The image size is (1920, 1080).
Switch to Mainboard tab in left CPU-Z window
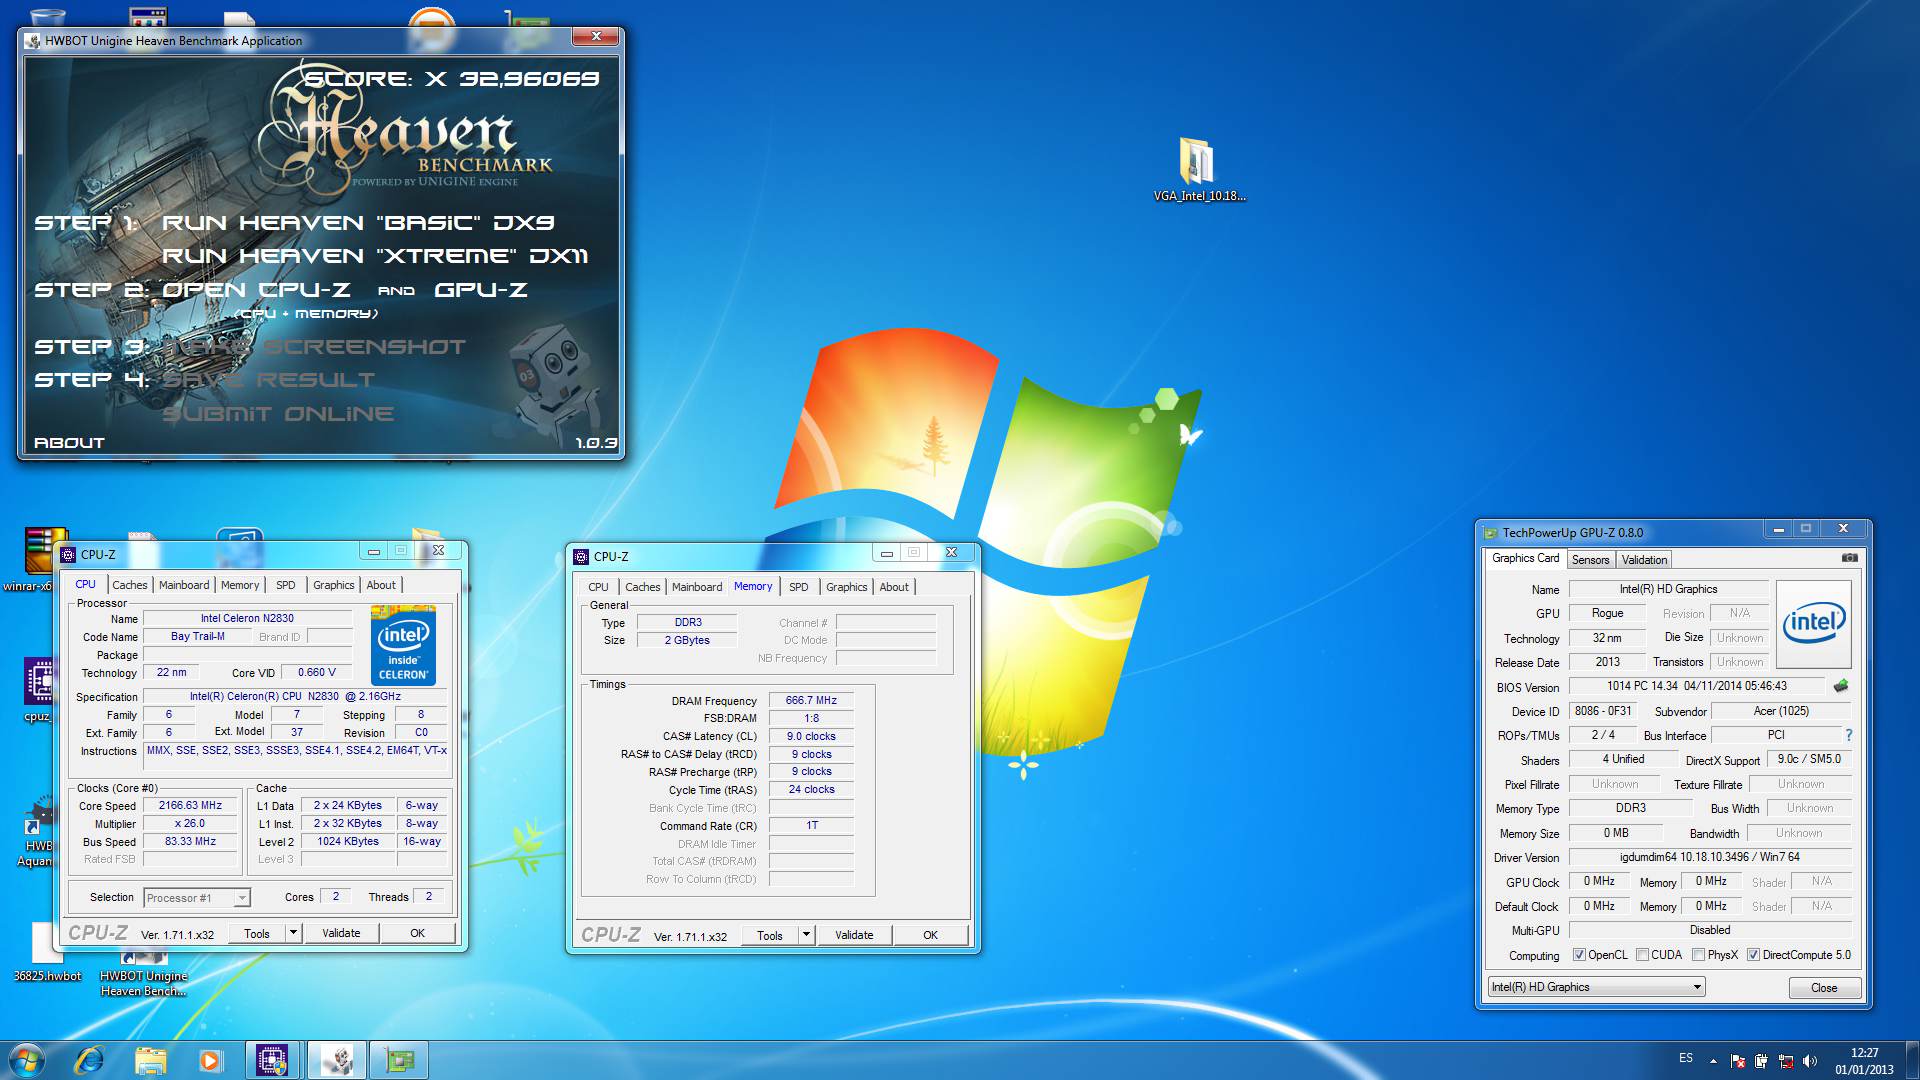[184, 585]
